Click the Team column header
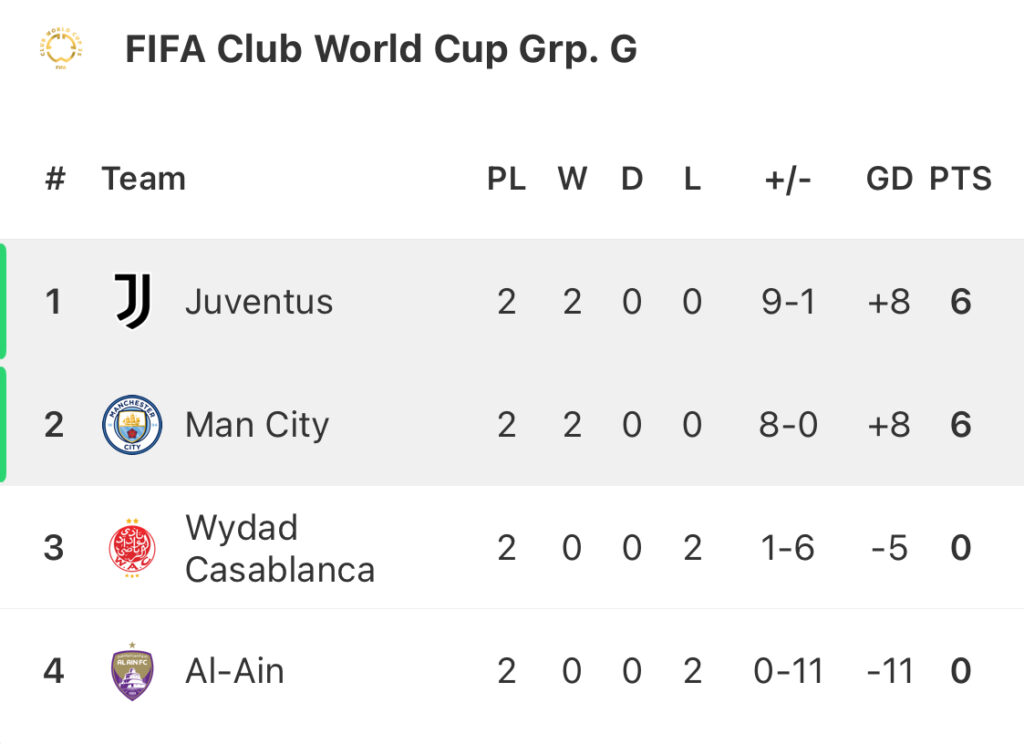The width and height of the screenshot is (1024, 744). (x=144, y=179)
